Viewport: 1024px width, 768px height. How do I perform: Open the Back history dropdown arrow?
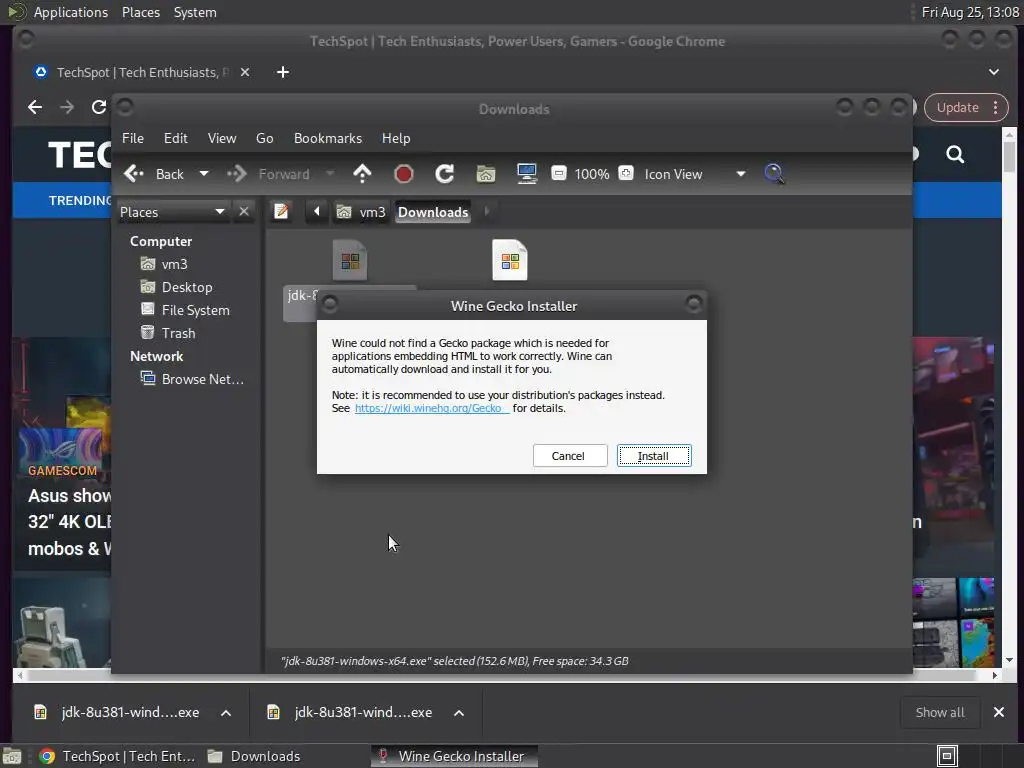(204, 174)
